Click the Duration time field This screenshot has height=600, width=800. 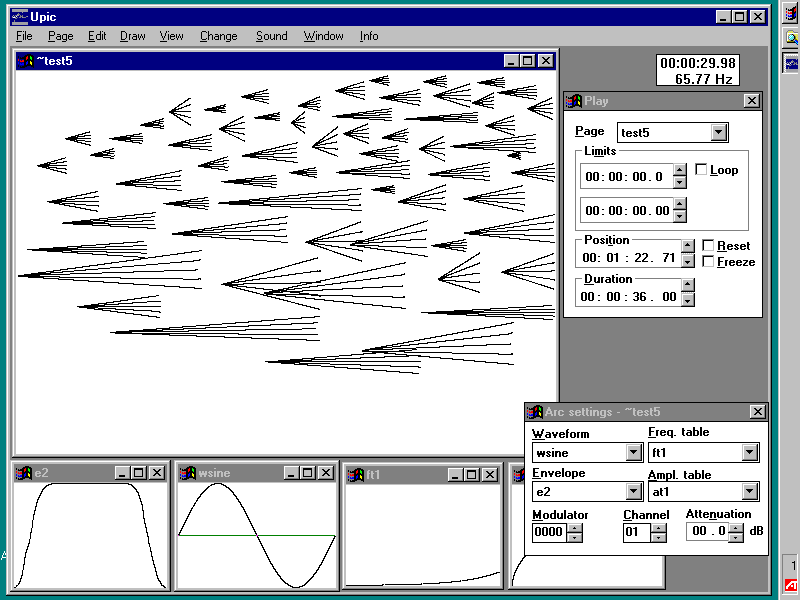630,296
